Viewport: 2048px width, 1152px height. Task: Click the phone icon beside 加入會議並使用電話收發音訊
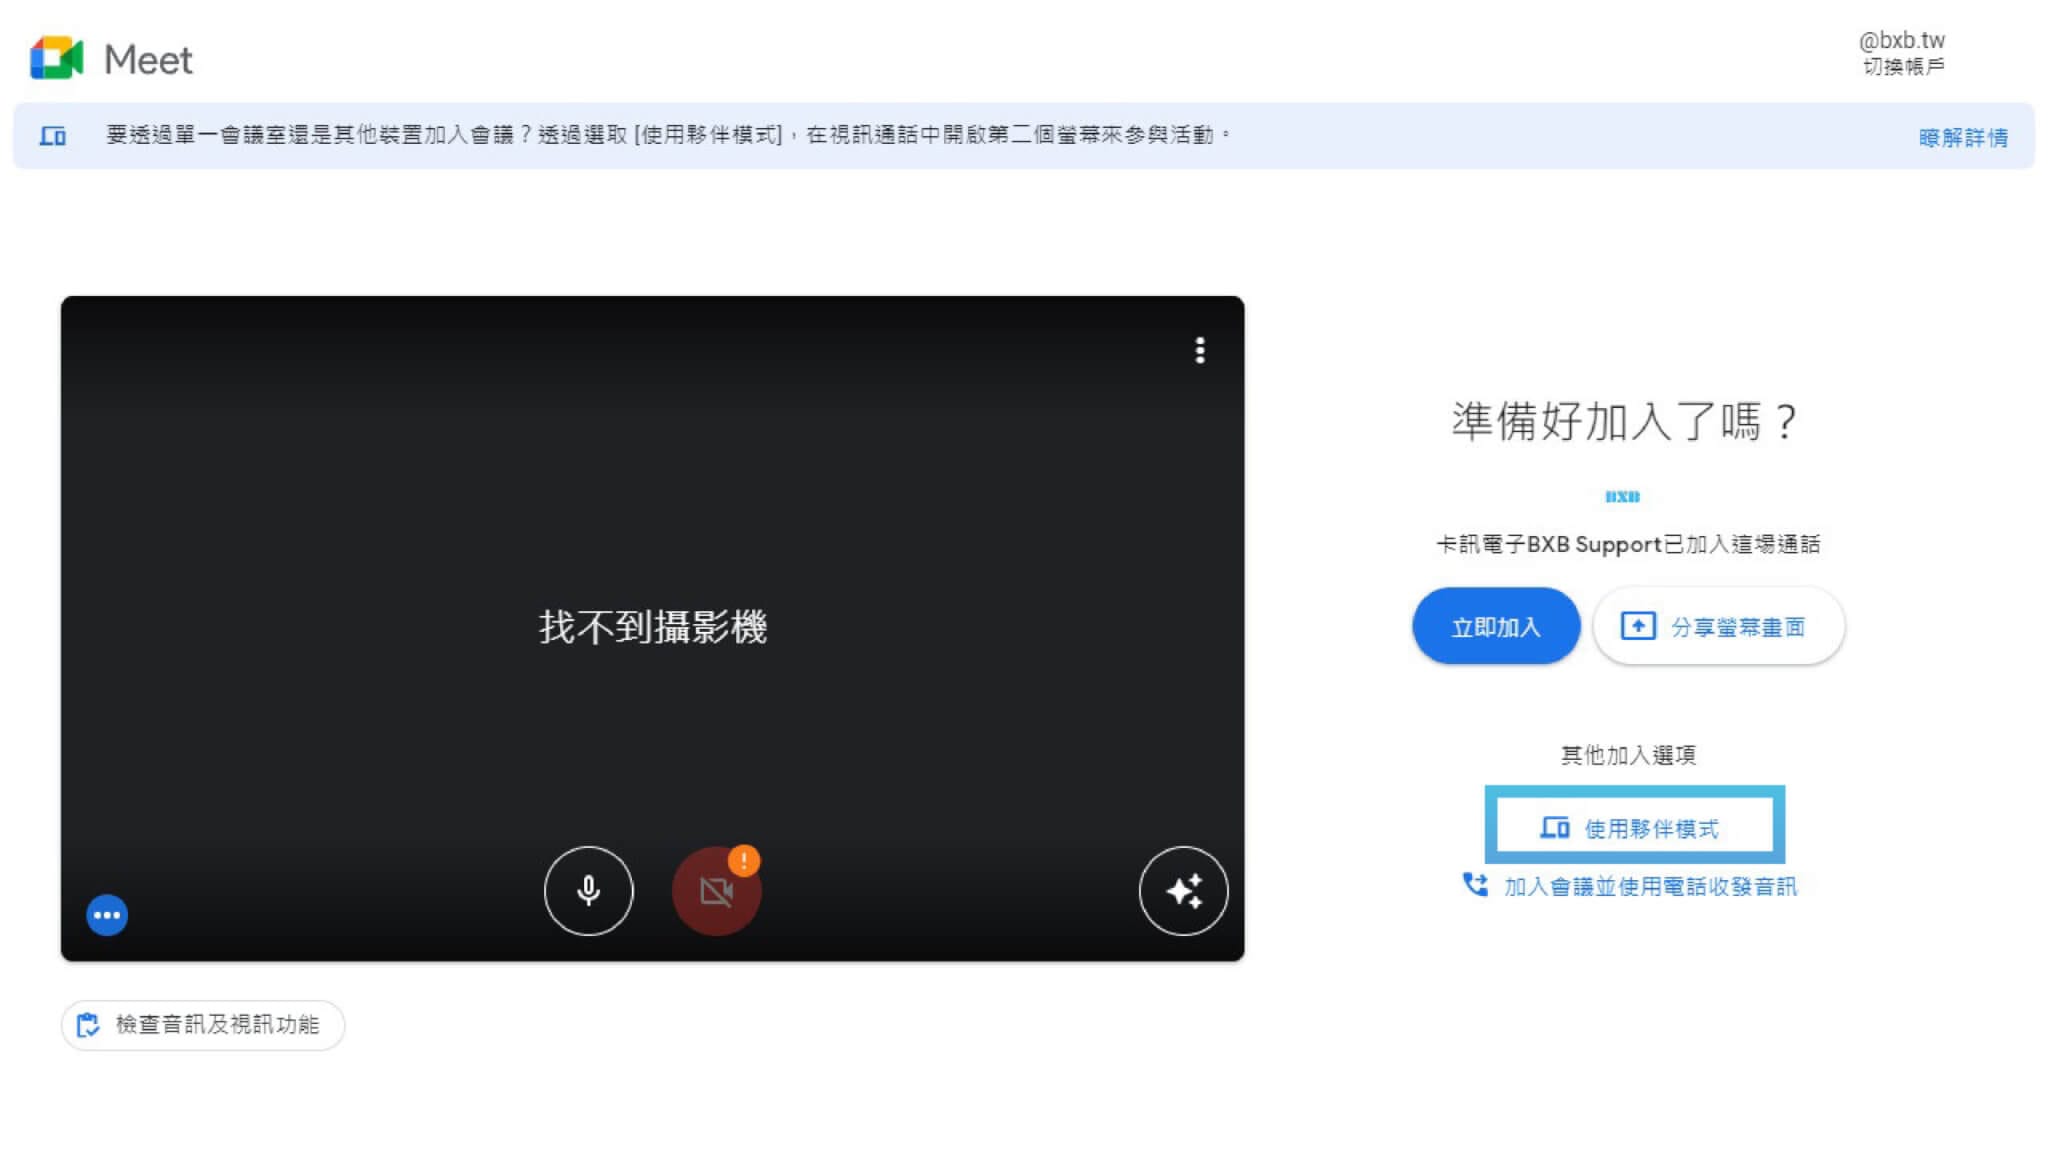point(1474,886)
